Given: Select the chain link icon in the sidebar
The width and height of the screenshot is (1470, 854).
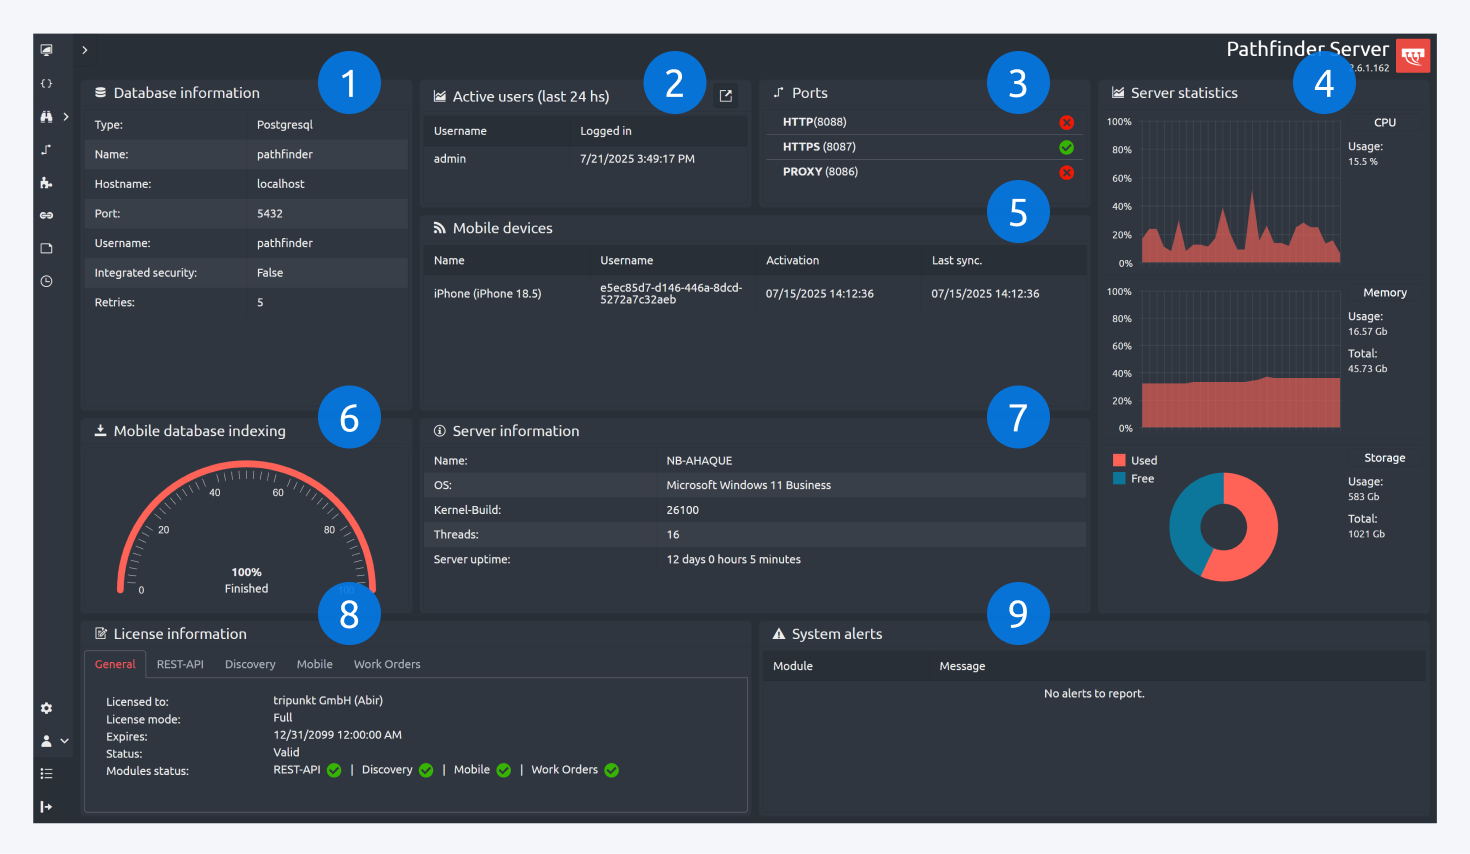Looking at the screenshot, I should [x=46, y=214].
